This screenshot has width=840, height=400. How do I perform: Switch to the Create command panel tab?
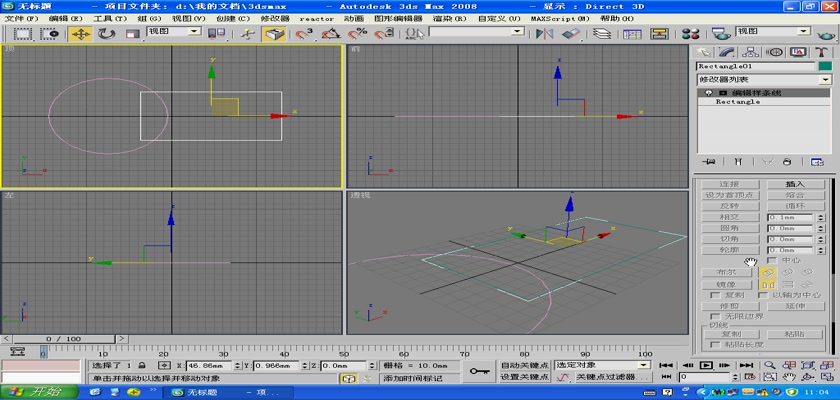pyautogui.click(x=703, y=52)
